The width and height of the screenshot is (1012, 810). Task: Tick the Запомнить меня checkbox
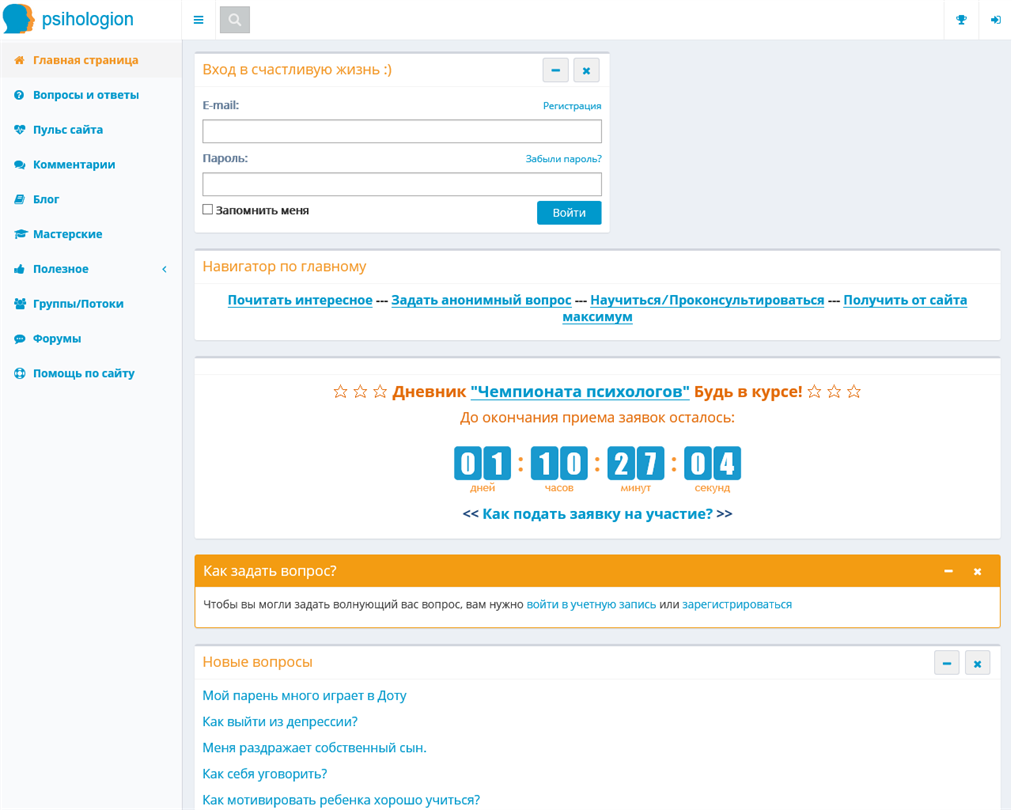point(208,209)
